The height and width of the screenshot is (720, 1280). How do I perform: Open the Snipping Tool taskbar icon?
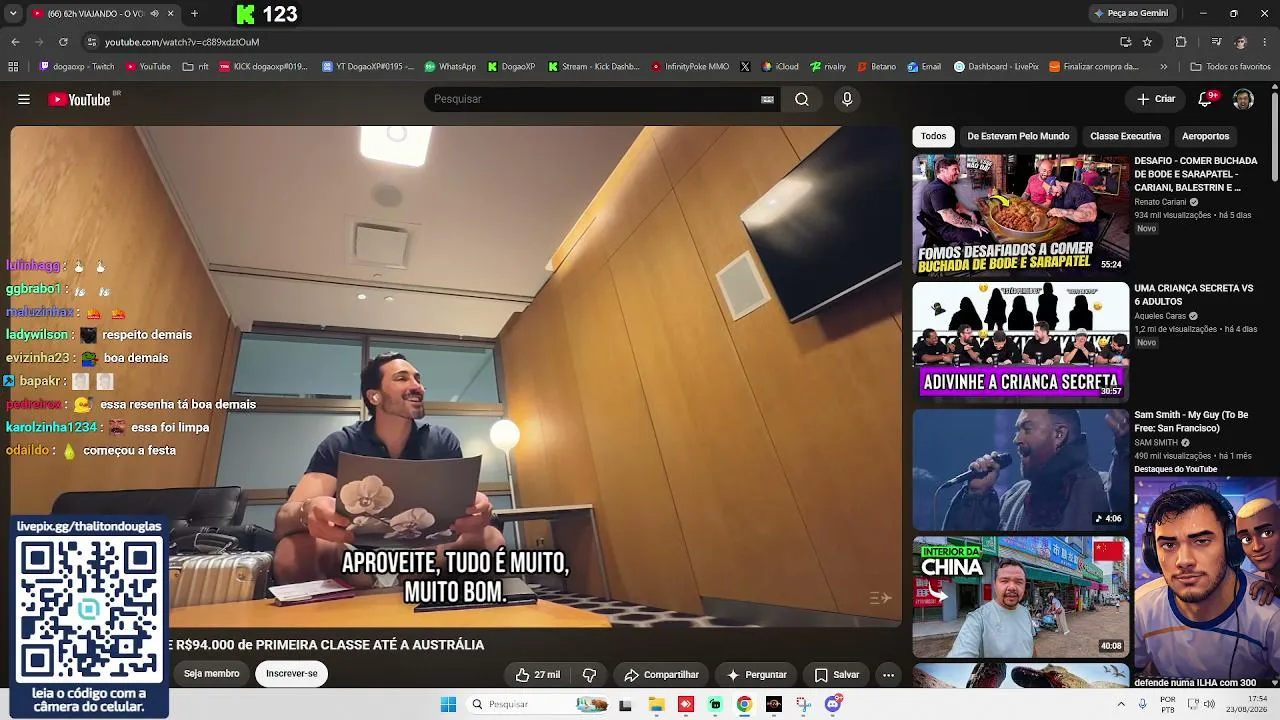[x=803, y=704]
